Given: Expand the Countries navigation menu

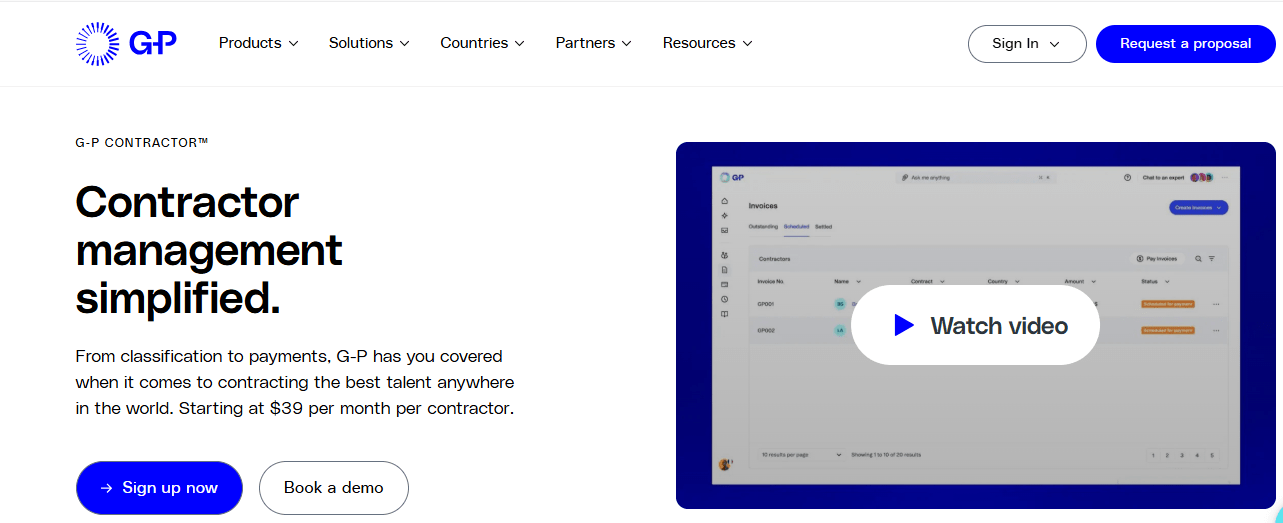Looking at the screenshot, I should (482, 43).
